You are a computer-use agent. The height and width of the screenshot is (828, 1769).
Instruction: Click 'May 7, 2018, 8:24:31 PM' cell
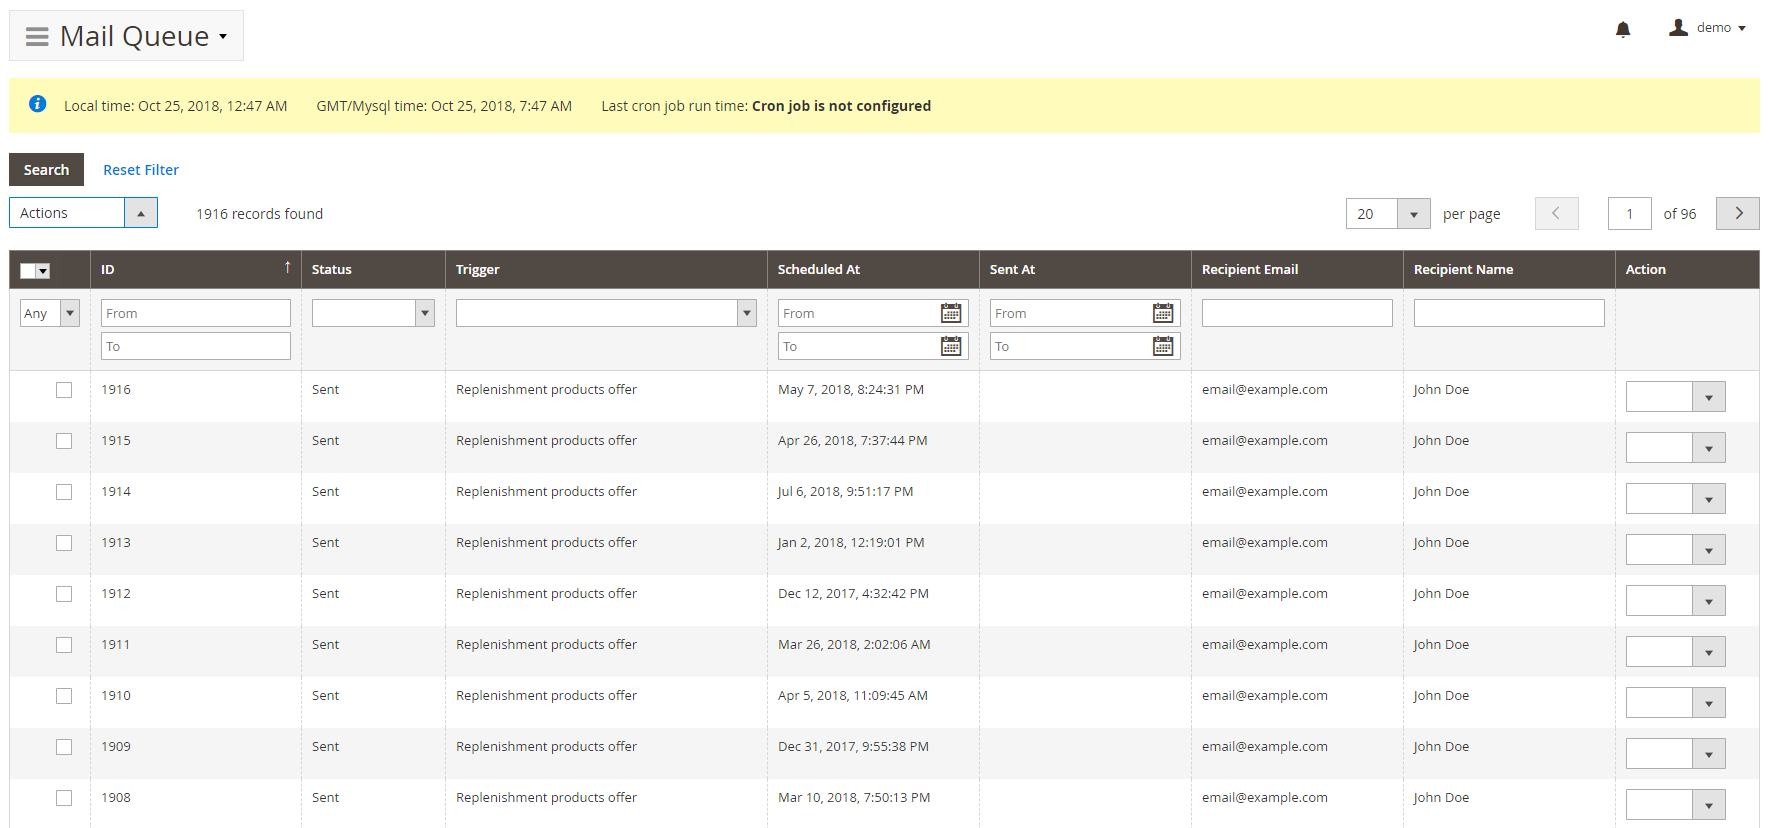(851, 390)
